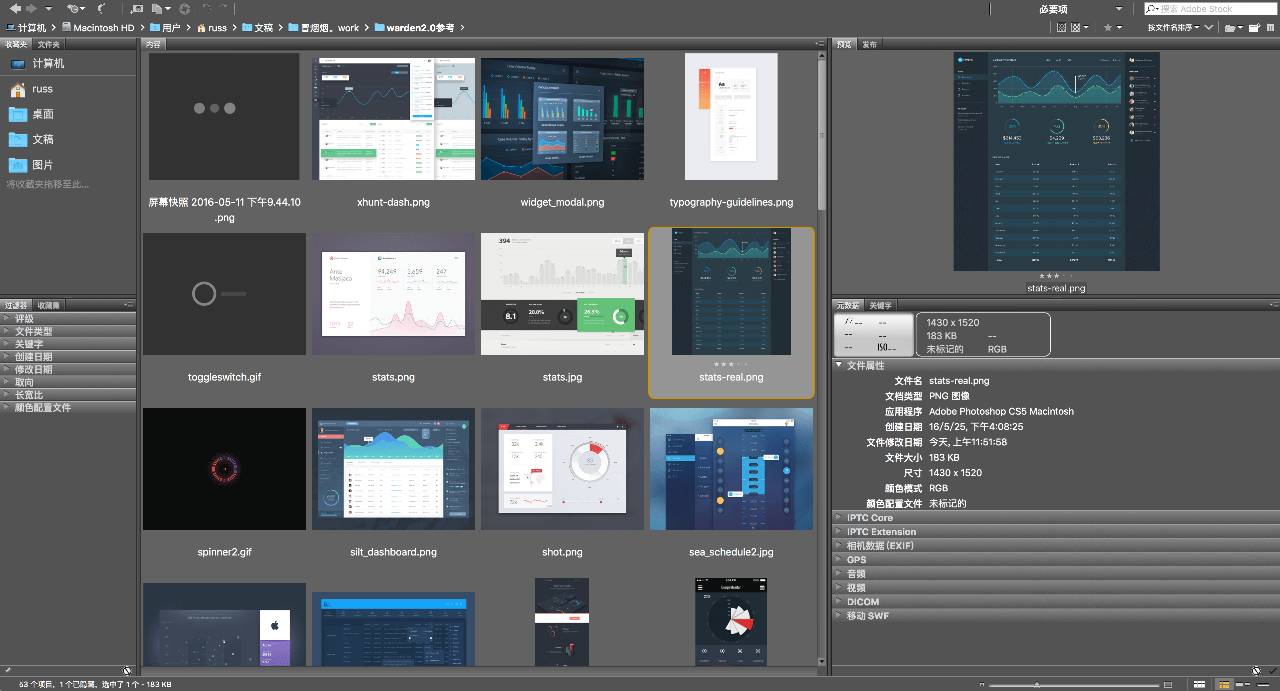Delete item with the trash icon

1271,28
